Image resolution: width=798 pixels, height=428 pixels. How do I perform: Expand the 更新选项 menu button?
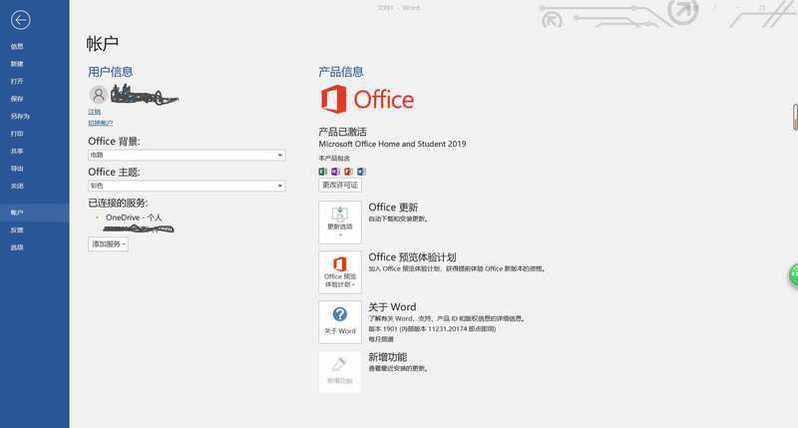(340, 222)
